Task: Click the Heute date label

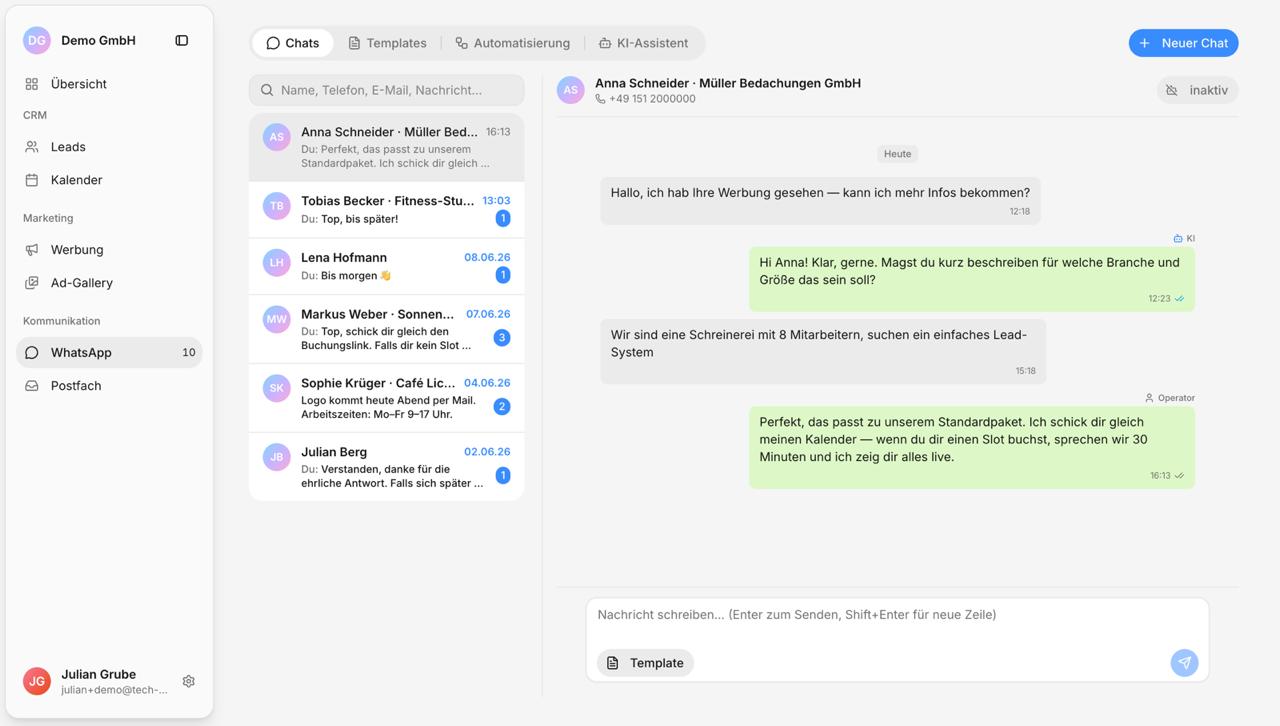Action: coord(897,154)
